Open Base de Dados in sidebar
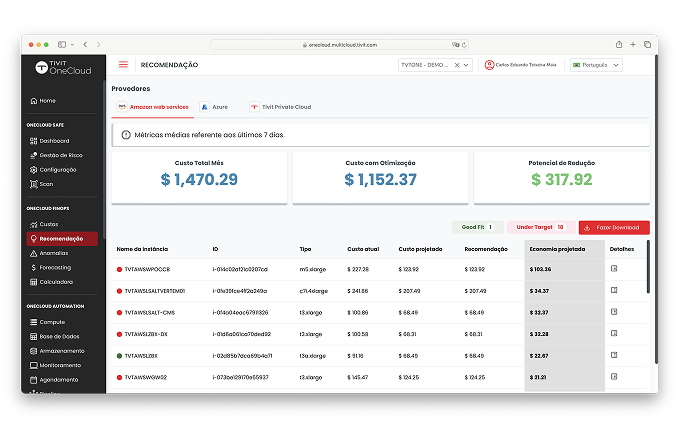This screenshot has width=680, height=442. tap(59, 337)
